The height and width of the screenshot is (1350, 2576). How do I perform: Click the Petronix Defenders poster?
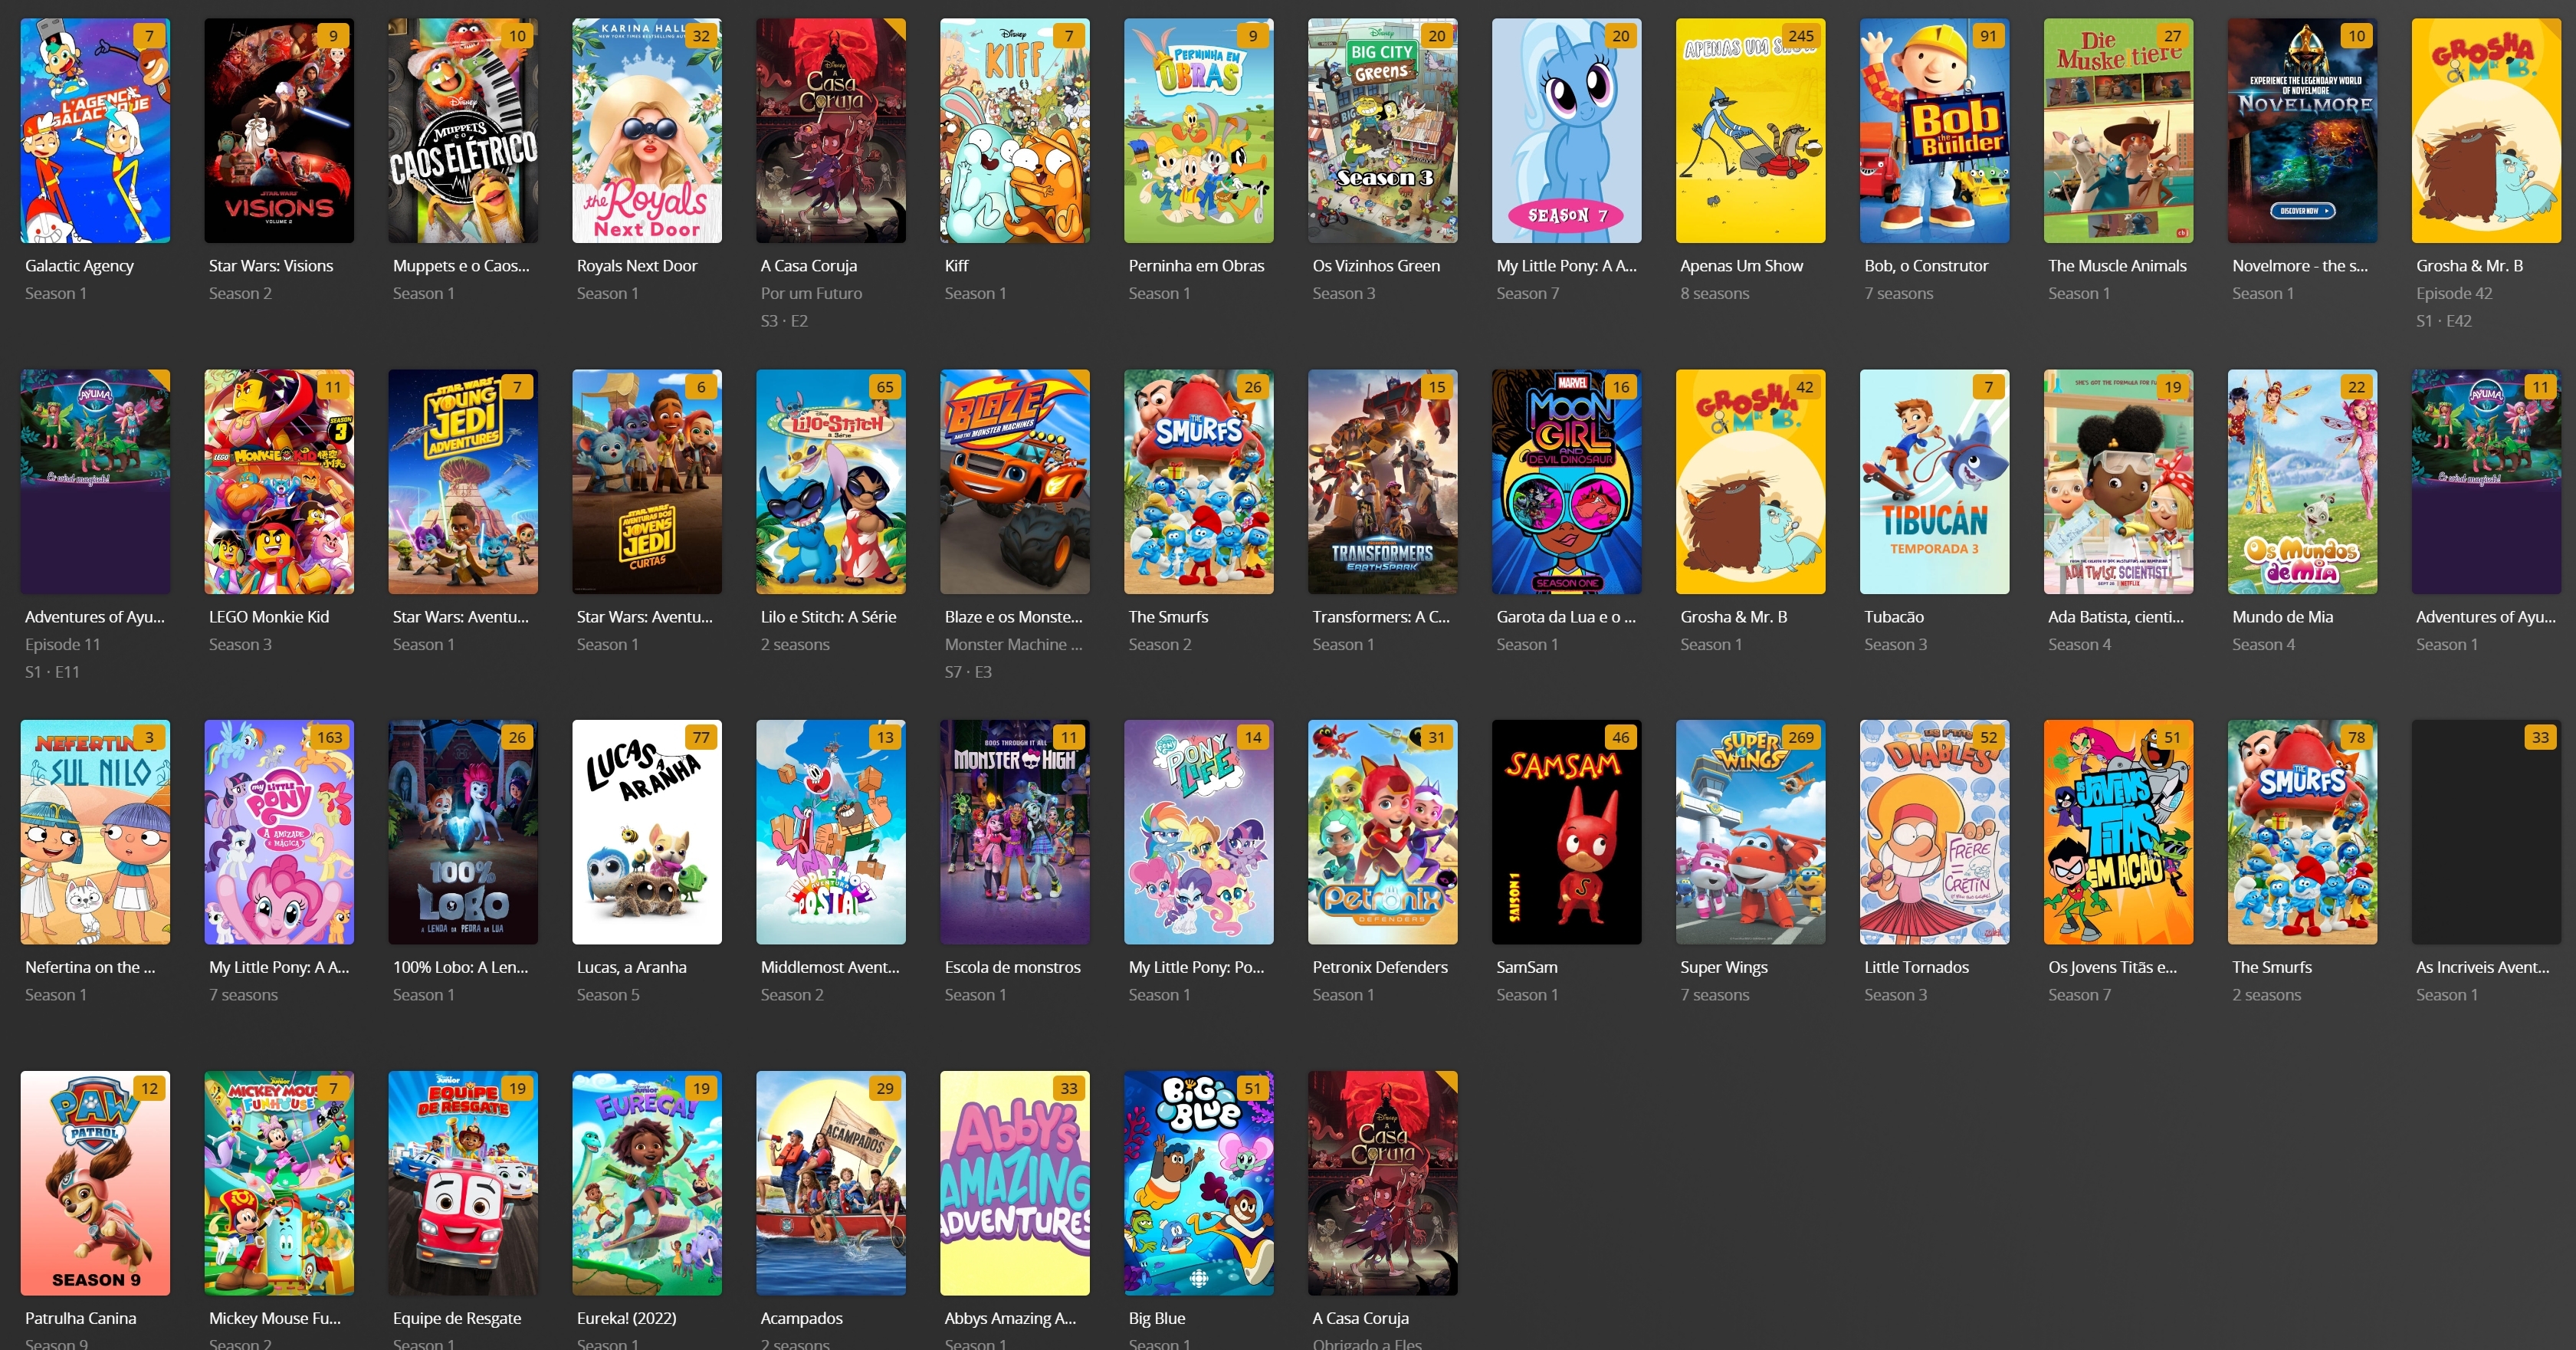[1383, 832]
